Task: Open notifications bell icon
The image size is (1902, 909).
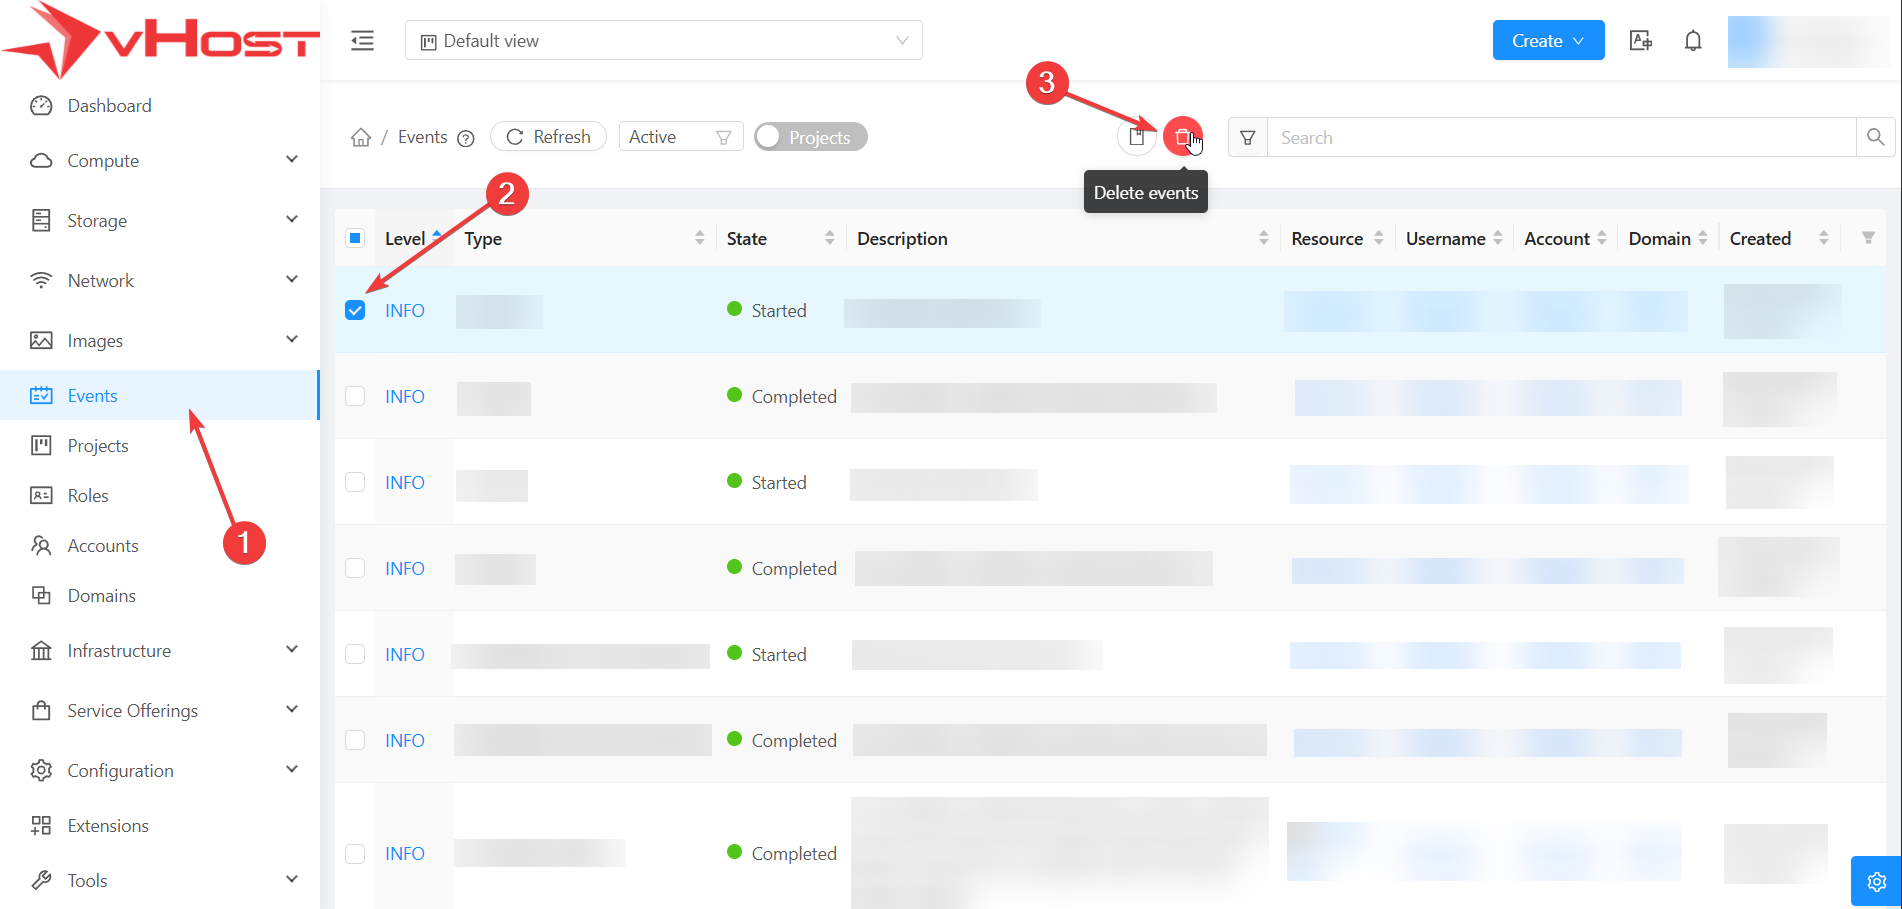Action: tap(1692, 41)
